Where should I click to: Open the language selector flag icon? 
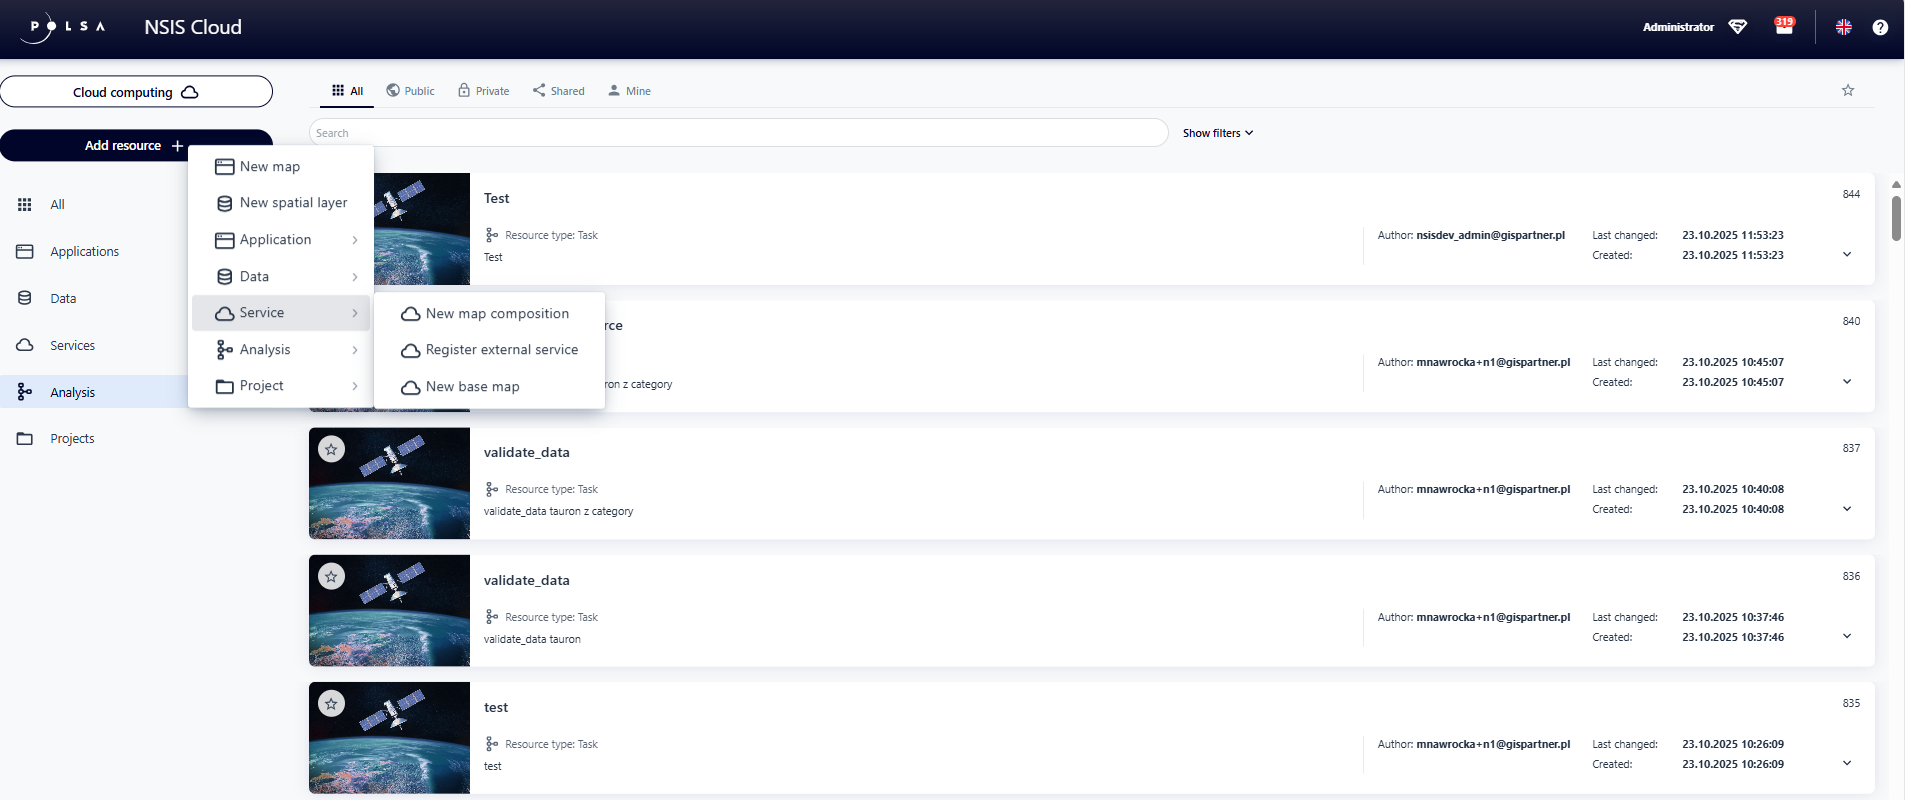(1844, 27)
